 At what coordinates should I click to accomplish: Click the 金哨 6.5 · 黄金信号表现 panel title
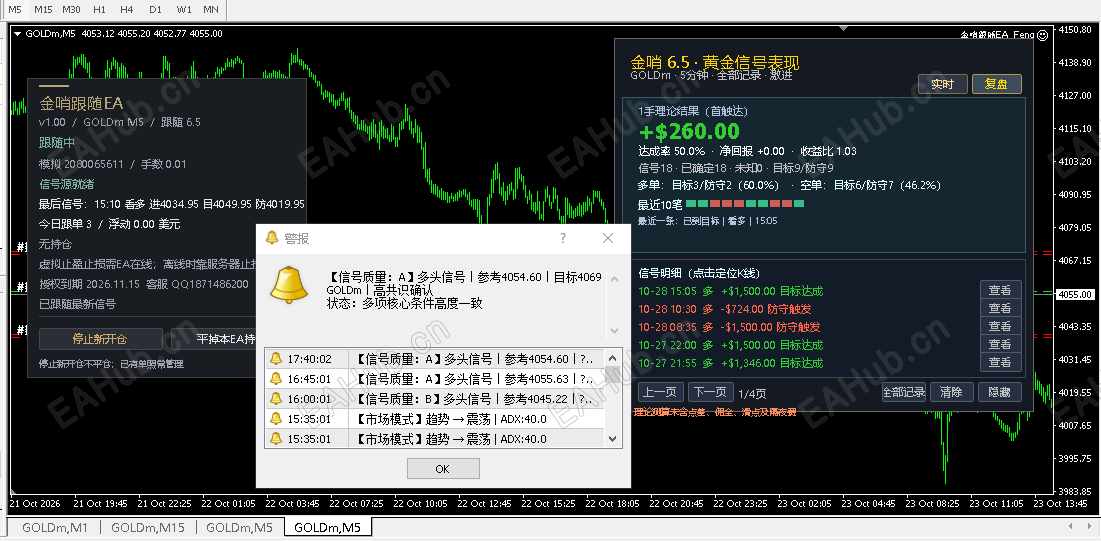click(715, 63)
